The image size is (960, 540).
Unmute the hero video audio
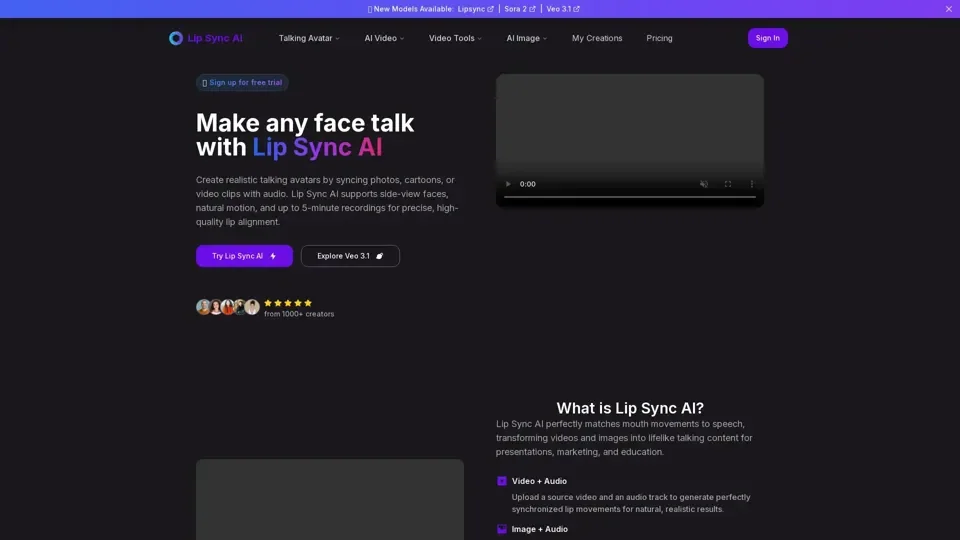click(704, 184)
